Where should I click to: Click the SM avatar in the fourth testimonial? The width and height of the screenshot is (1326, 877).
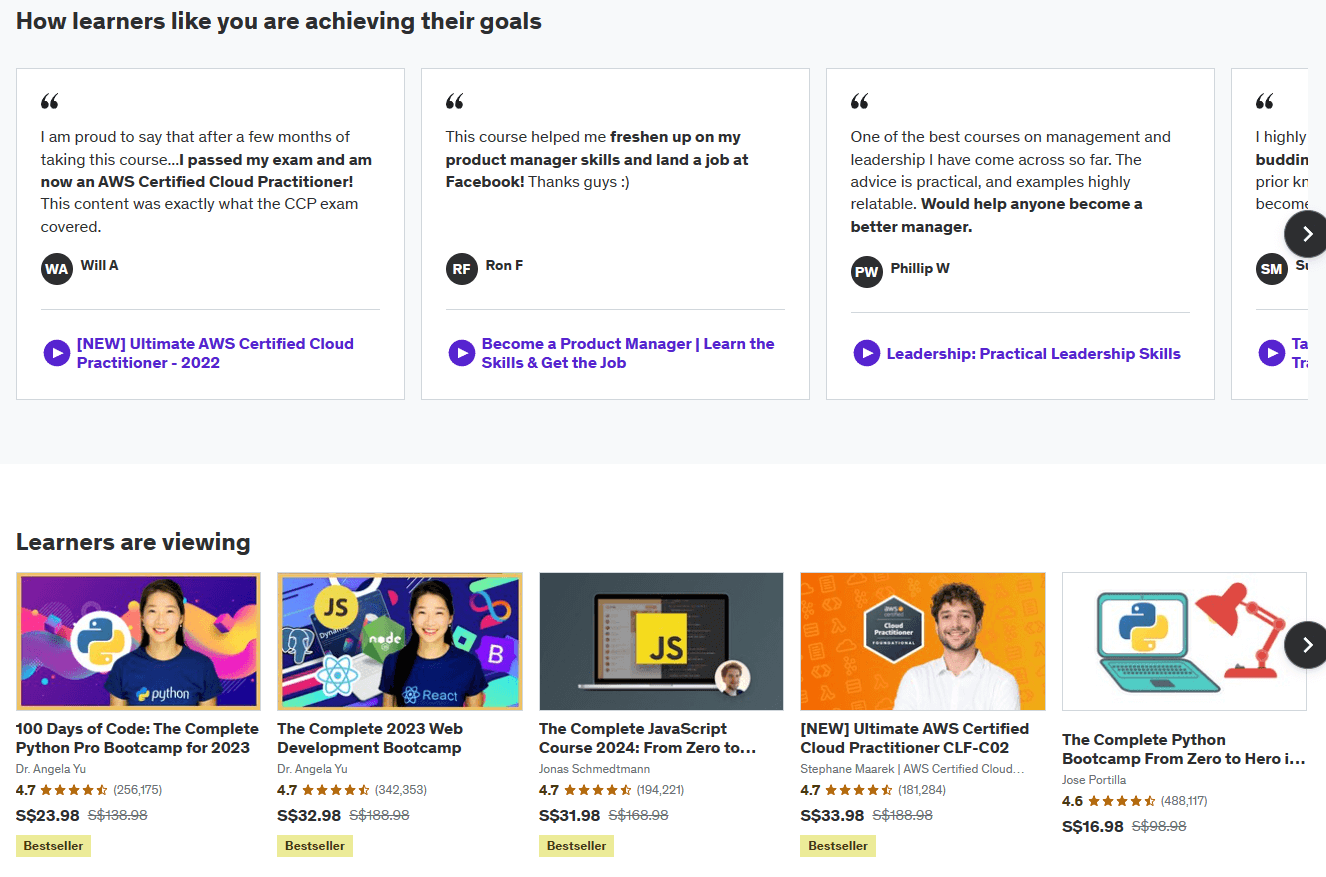1272,269
